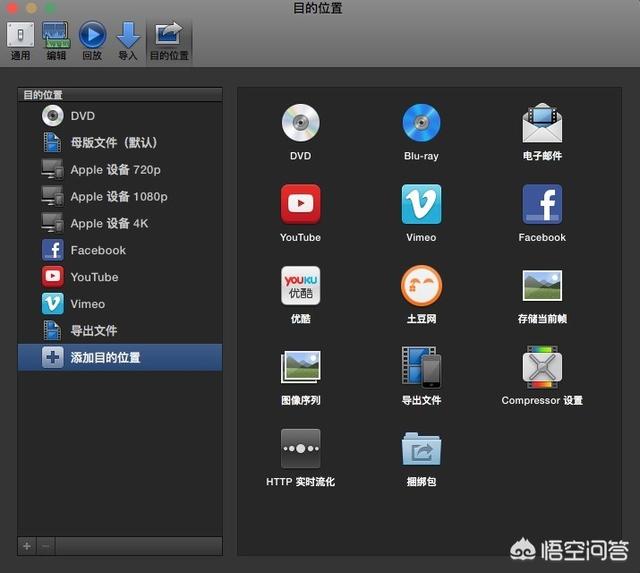Click the HTTP 实时流化 icon
This screenshot has height=573, width=640.
[x=300, y=449]
